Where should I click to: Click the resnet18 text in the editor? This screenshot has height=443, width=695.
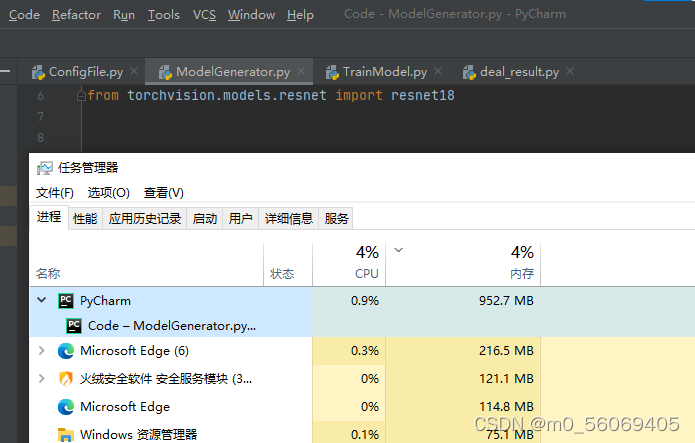coord(422,95)
